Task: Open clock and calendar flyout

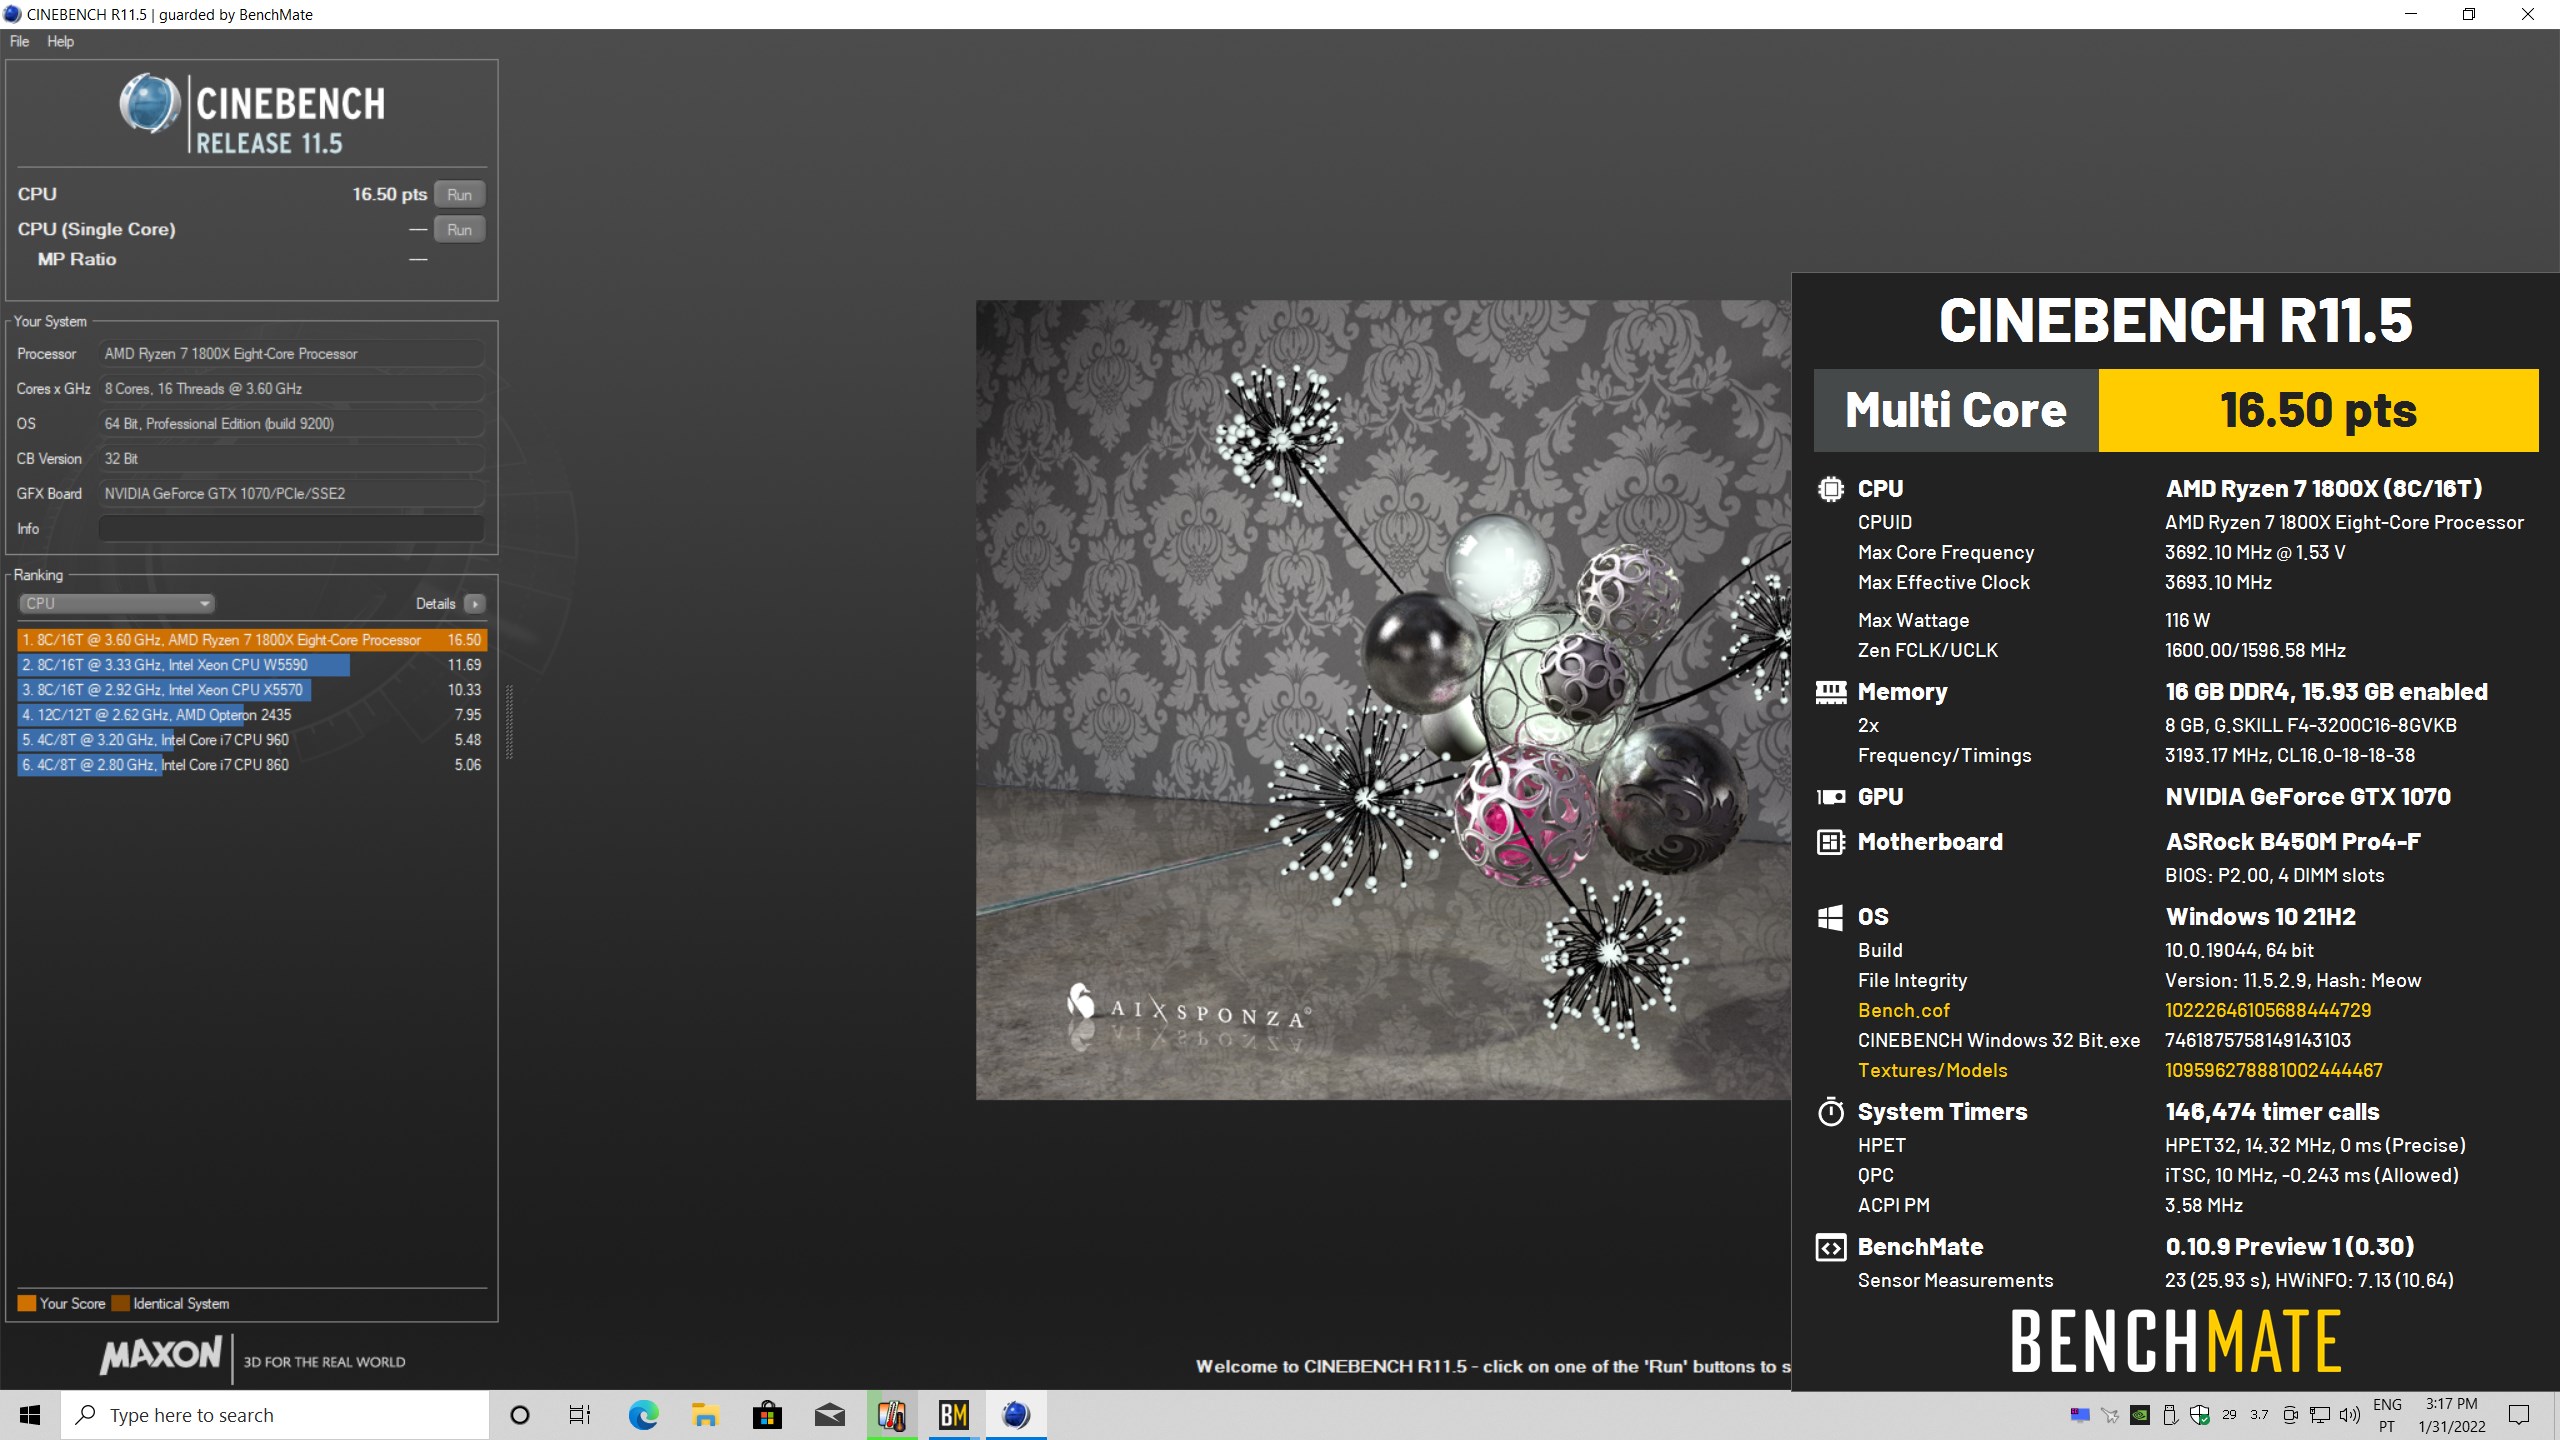Action: coord(2452,1415)
